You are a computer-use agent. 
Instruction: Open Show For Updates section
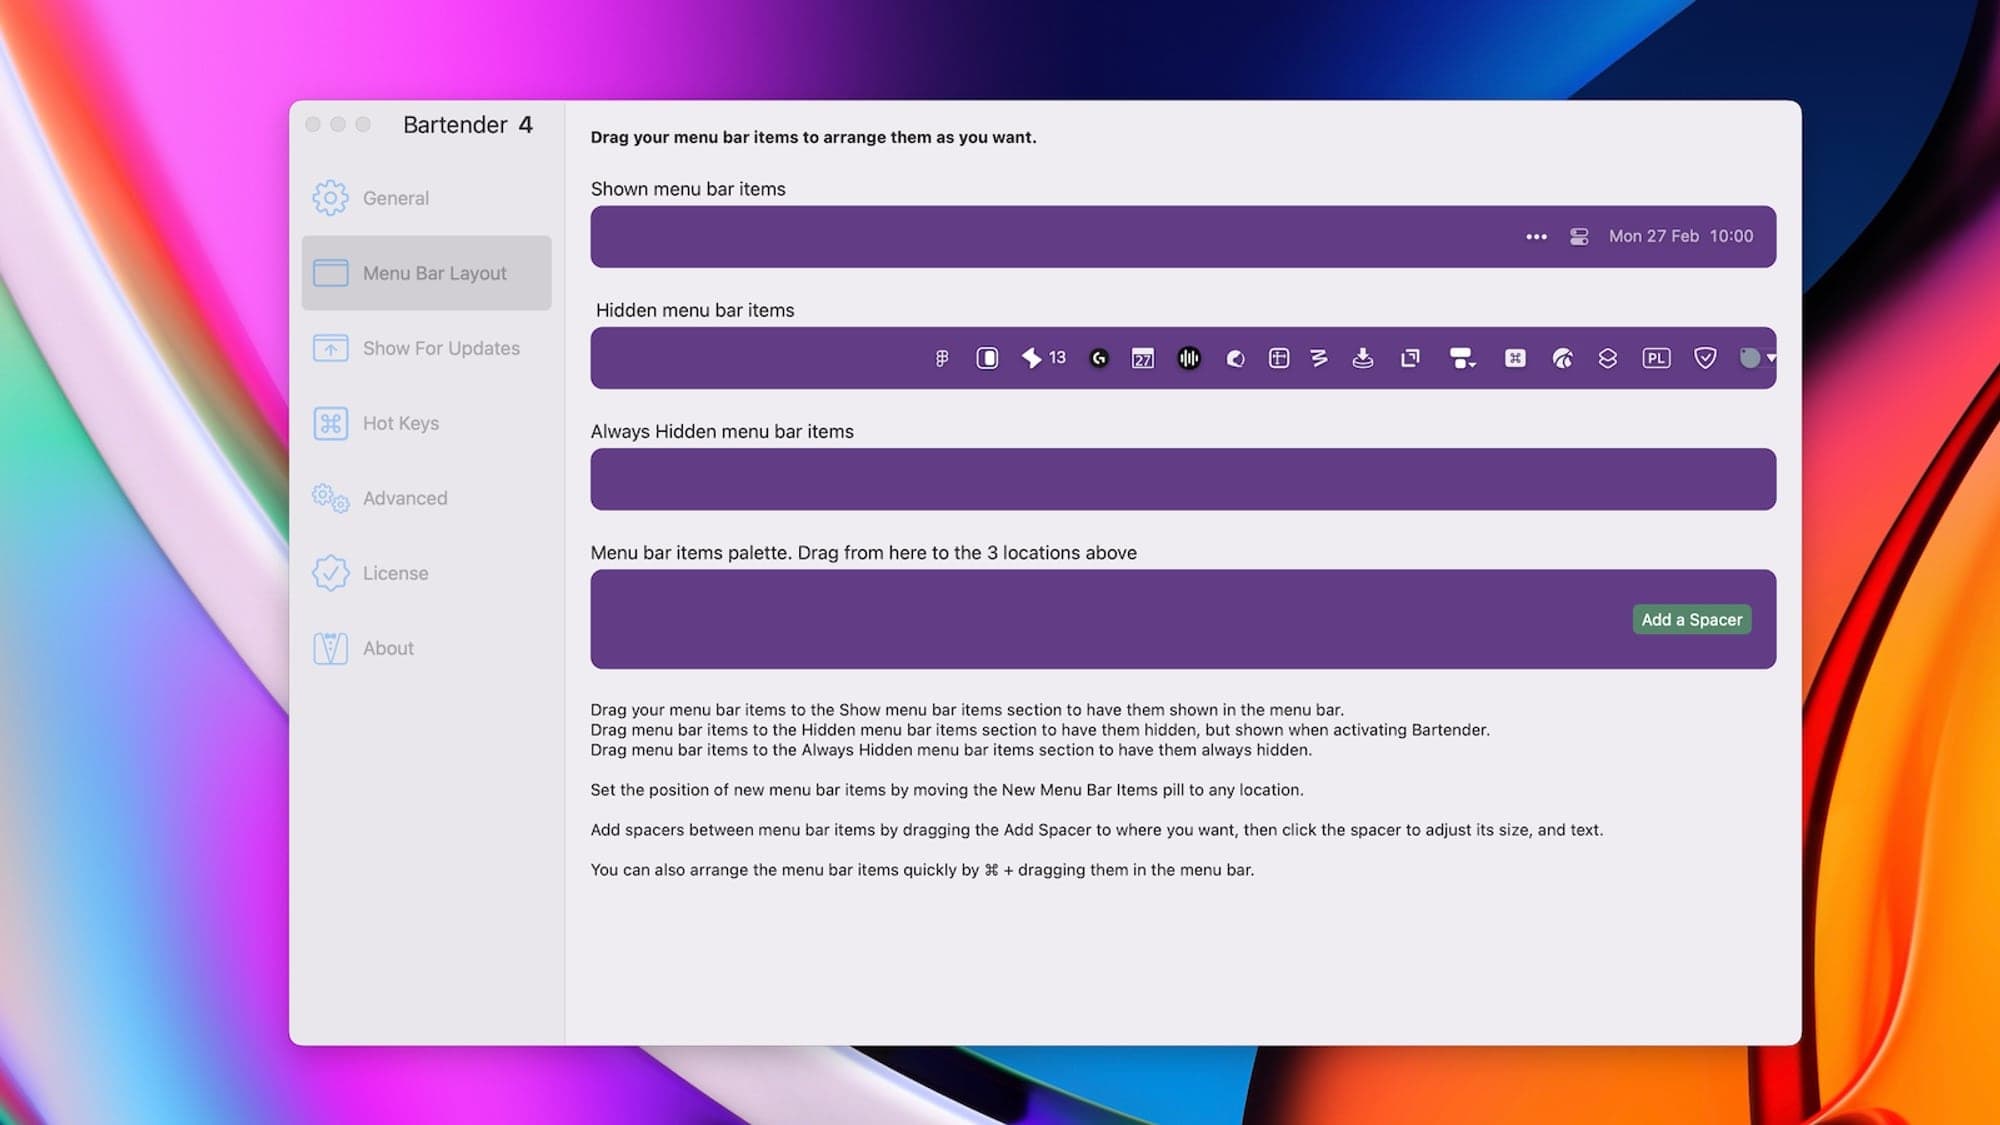tap(426, 348)
